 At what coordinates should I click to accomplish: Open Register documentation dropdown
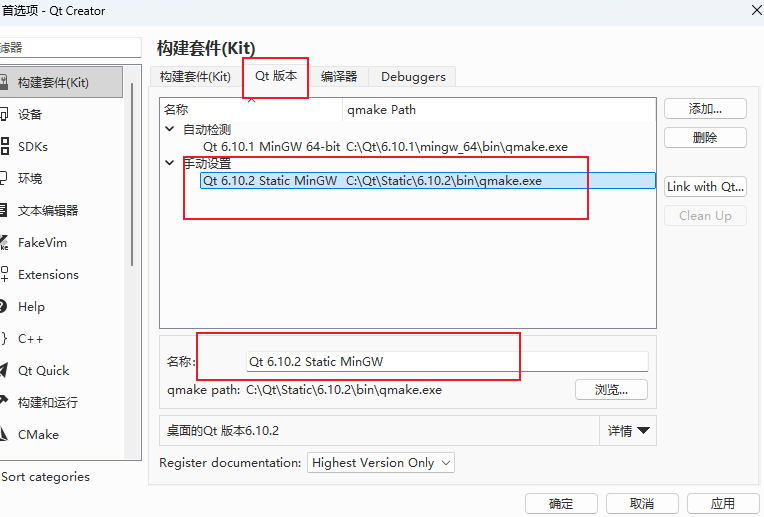click(381, 462)
